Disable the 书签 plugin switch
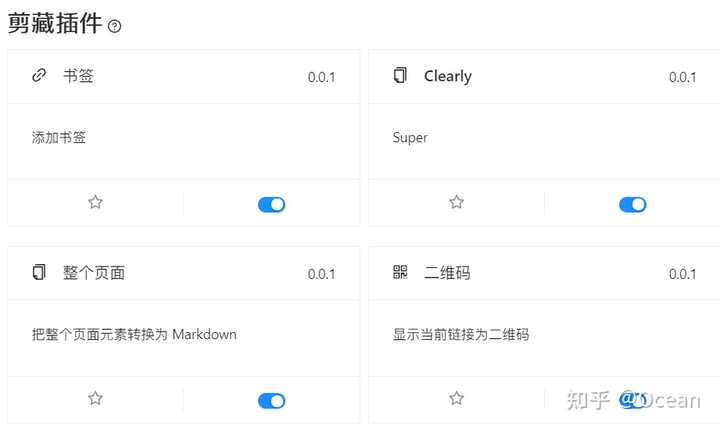Image resolution: width=720 pixels, height=429 pixels. pyautogui.click(x=271, y=204)
